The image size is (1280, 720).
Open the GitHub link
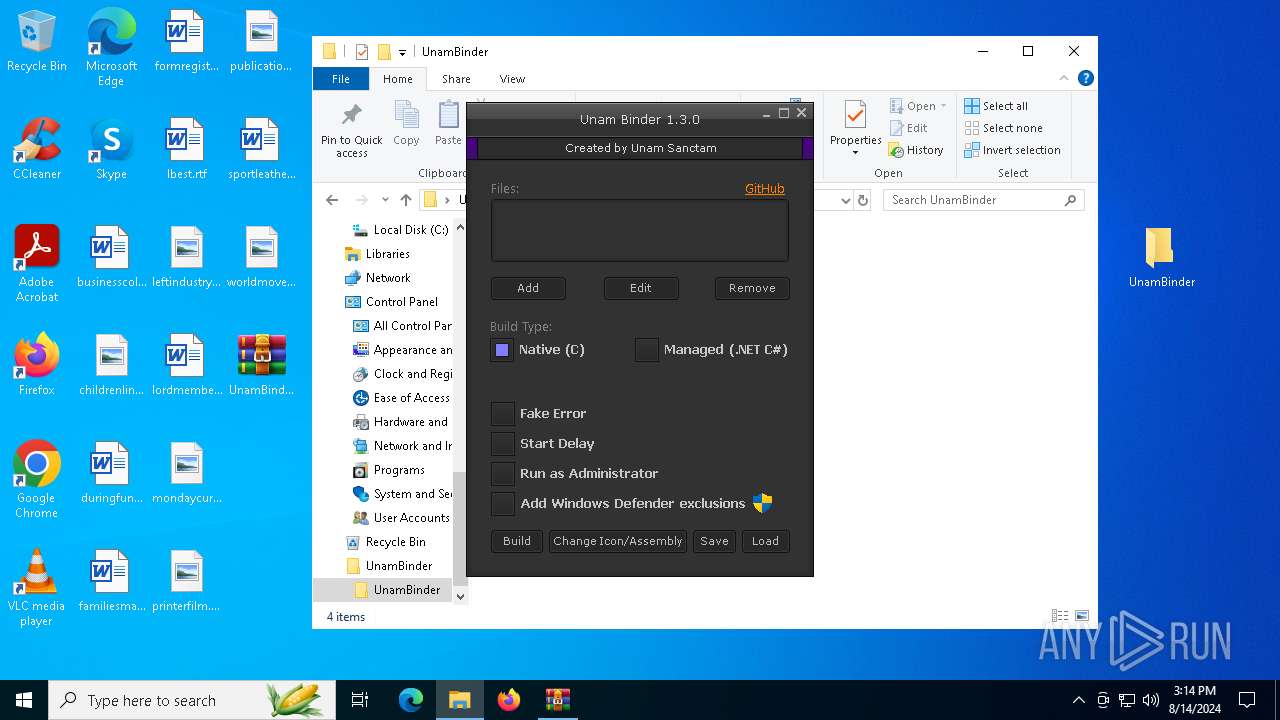[x=765, y=188]
